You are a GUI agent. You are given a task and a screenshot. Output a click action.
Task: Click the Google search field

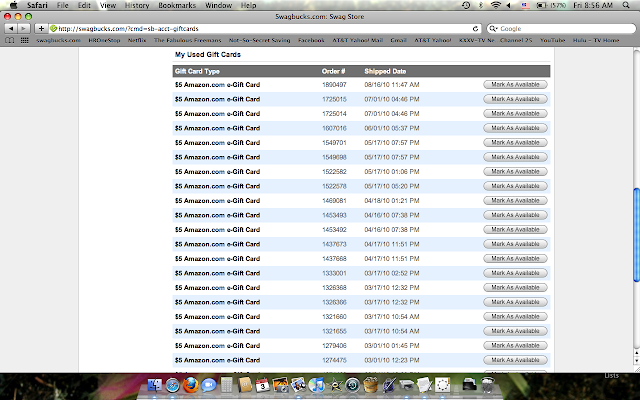pyautogui.click(x=561, y=29)
